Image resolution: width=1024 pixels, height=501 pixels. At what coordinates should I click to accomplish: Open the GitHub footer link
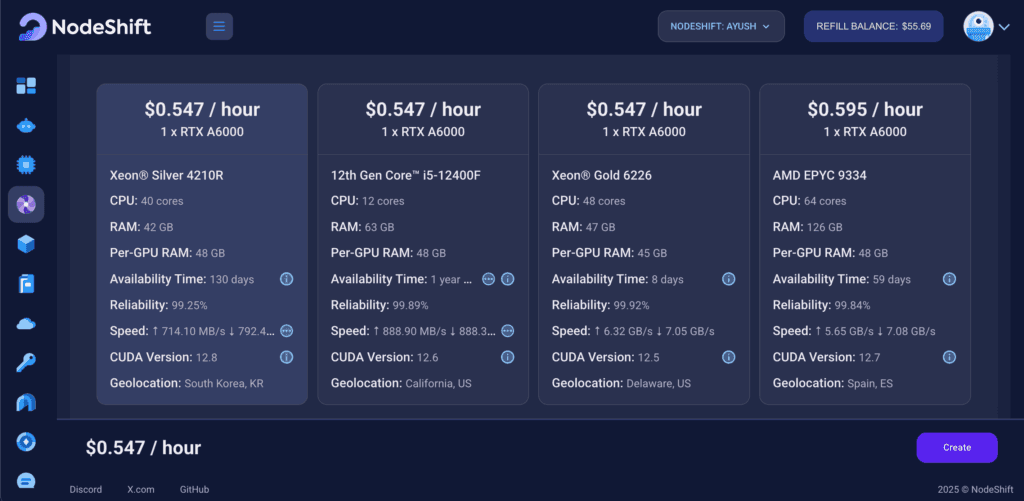point(194,489)
